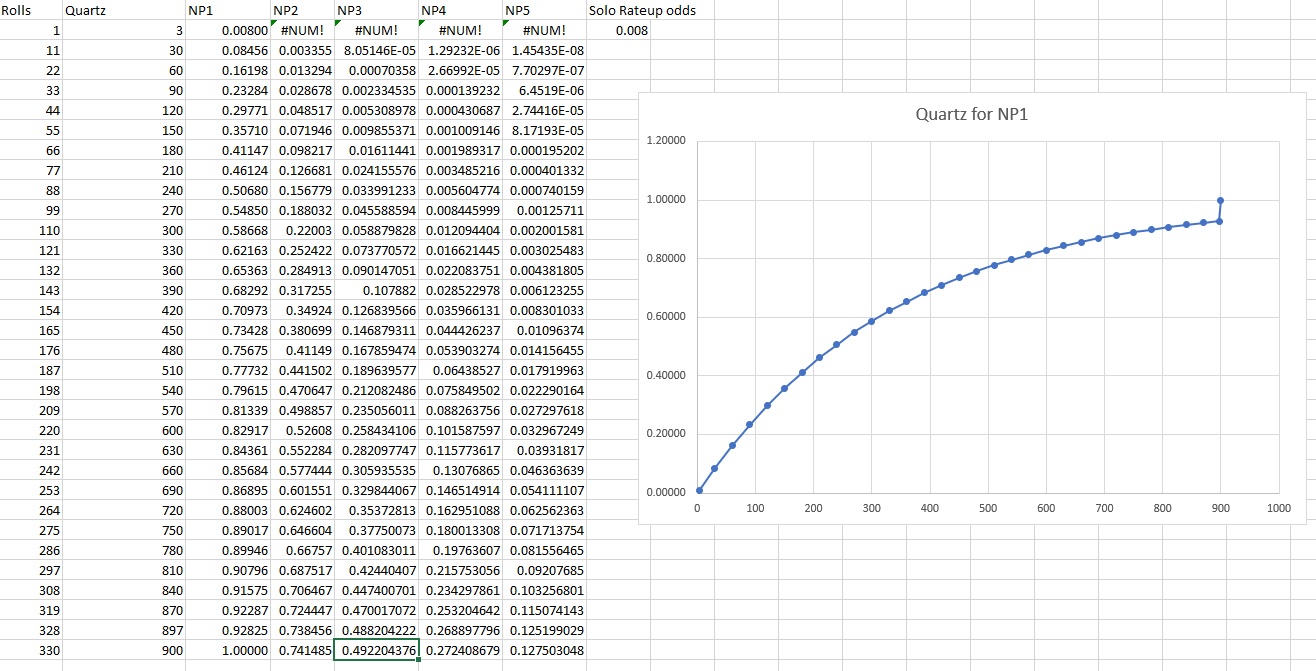Click the chart vertical axis label 1.20000
This screenshot has width=1316, height=671.
[665, 142]
